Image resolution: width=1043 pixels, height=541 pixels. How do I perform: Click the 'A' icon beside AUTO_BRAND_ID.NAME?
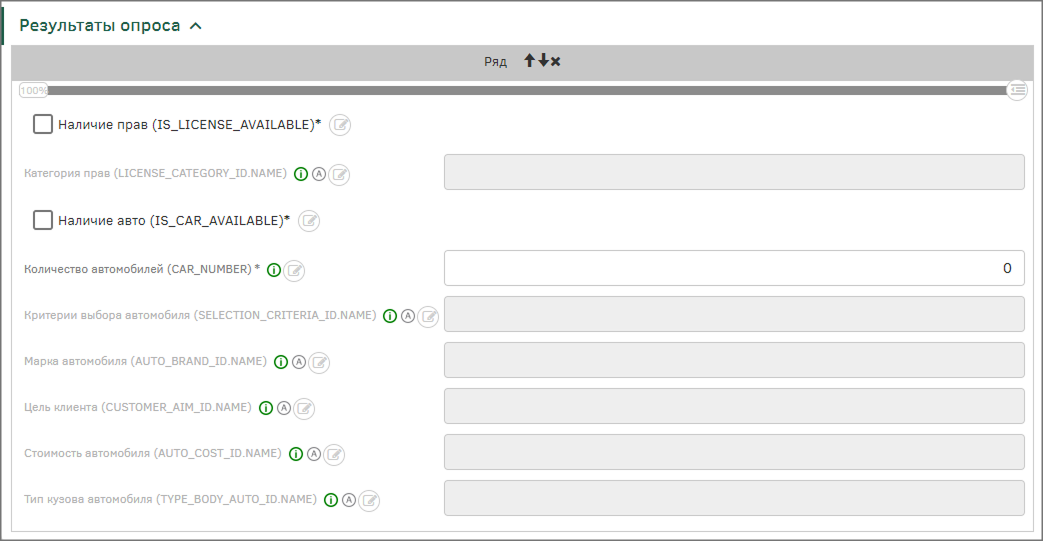click(x=299, y=362)
